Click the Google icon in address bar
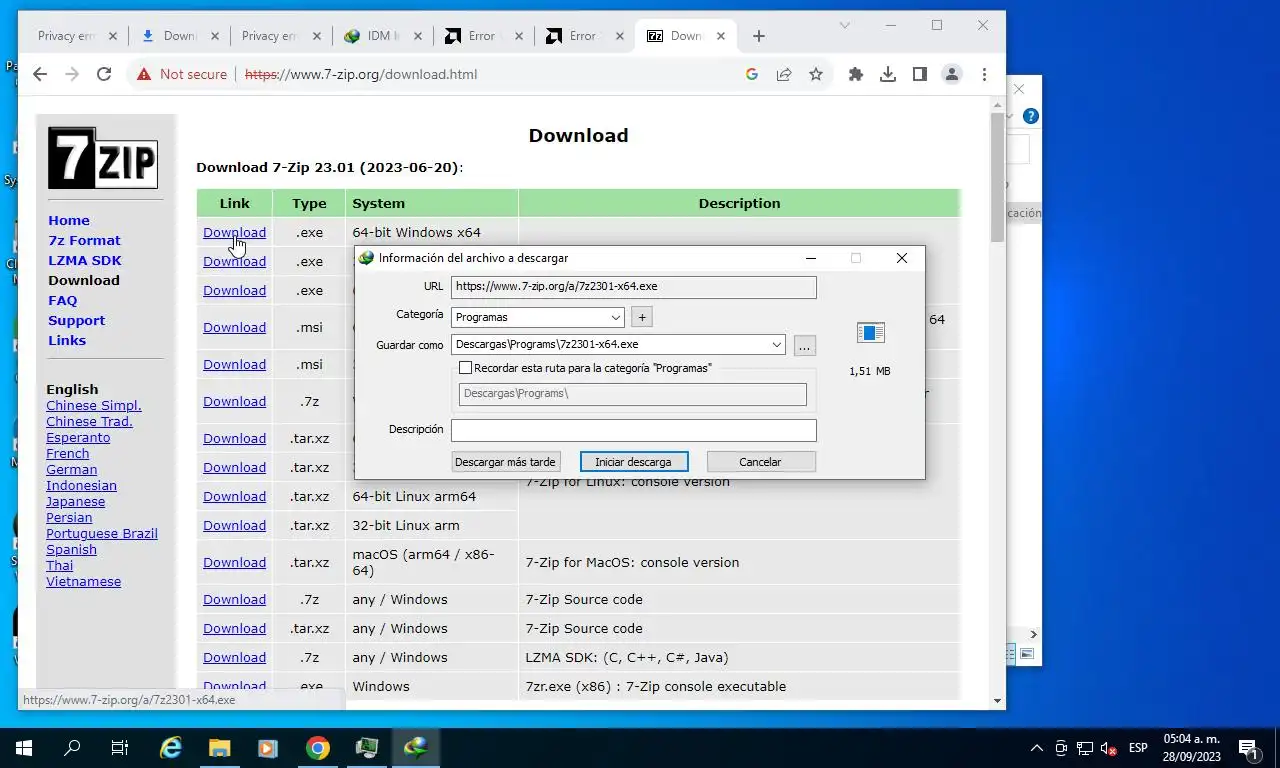 click(x=752, y=74)
